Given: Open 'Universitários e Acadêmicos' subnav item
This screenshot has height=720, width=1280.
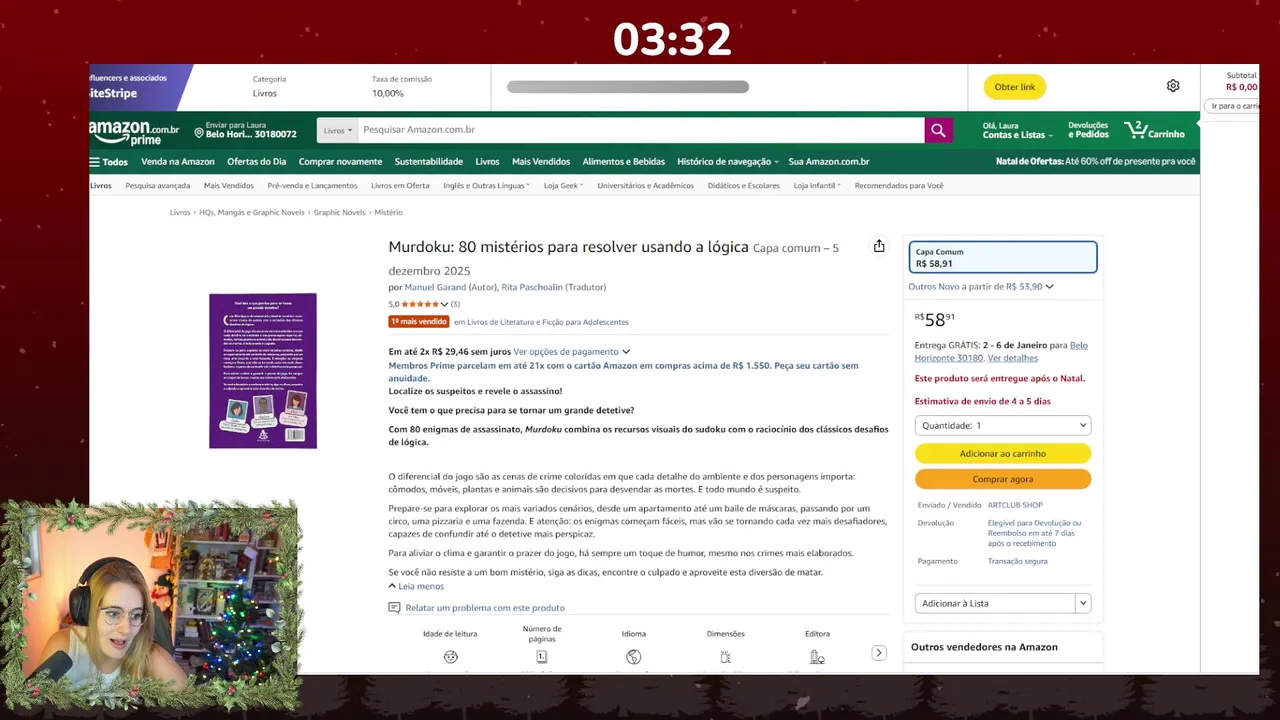Looking at the screenshot, I should tap(645, 185).
